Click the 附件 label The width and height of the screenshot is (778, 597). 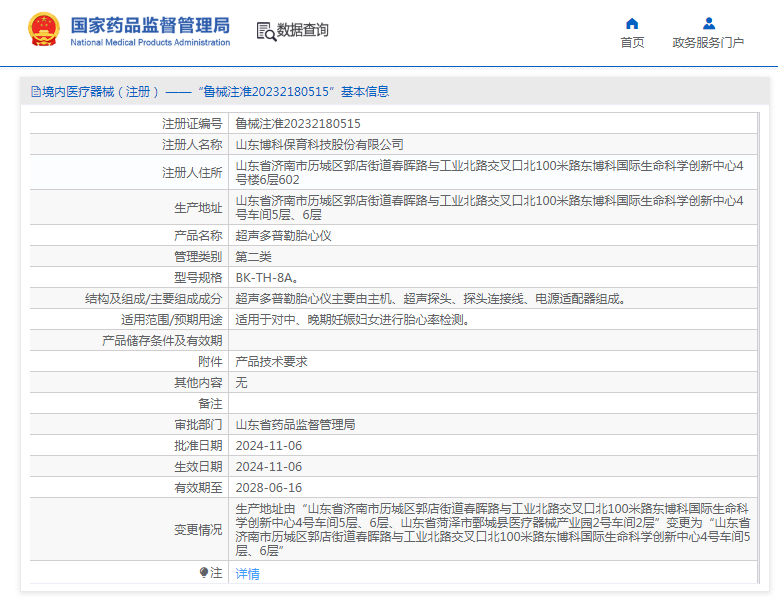(210, 362)
